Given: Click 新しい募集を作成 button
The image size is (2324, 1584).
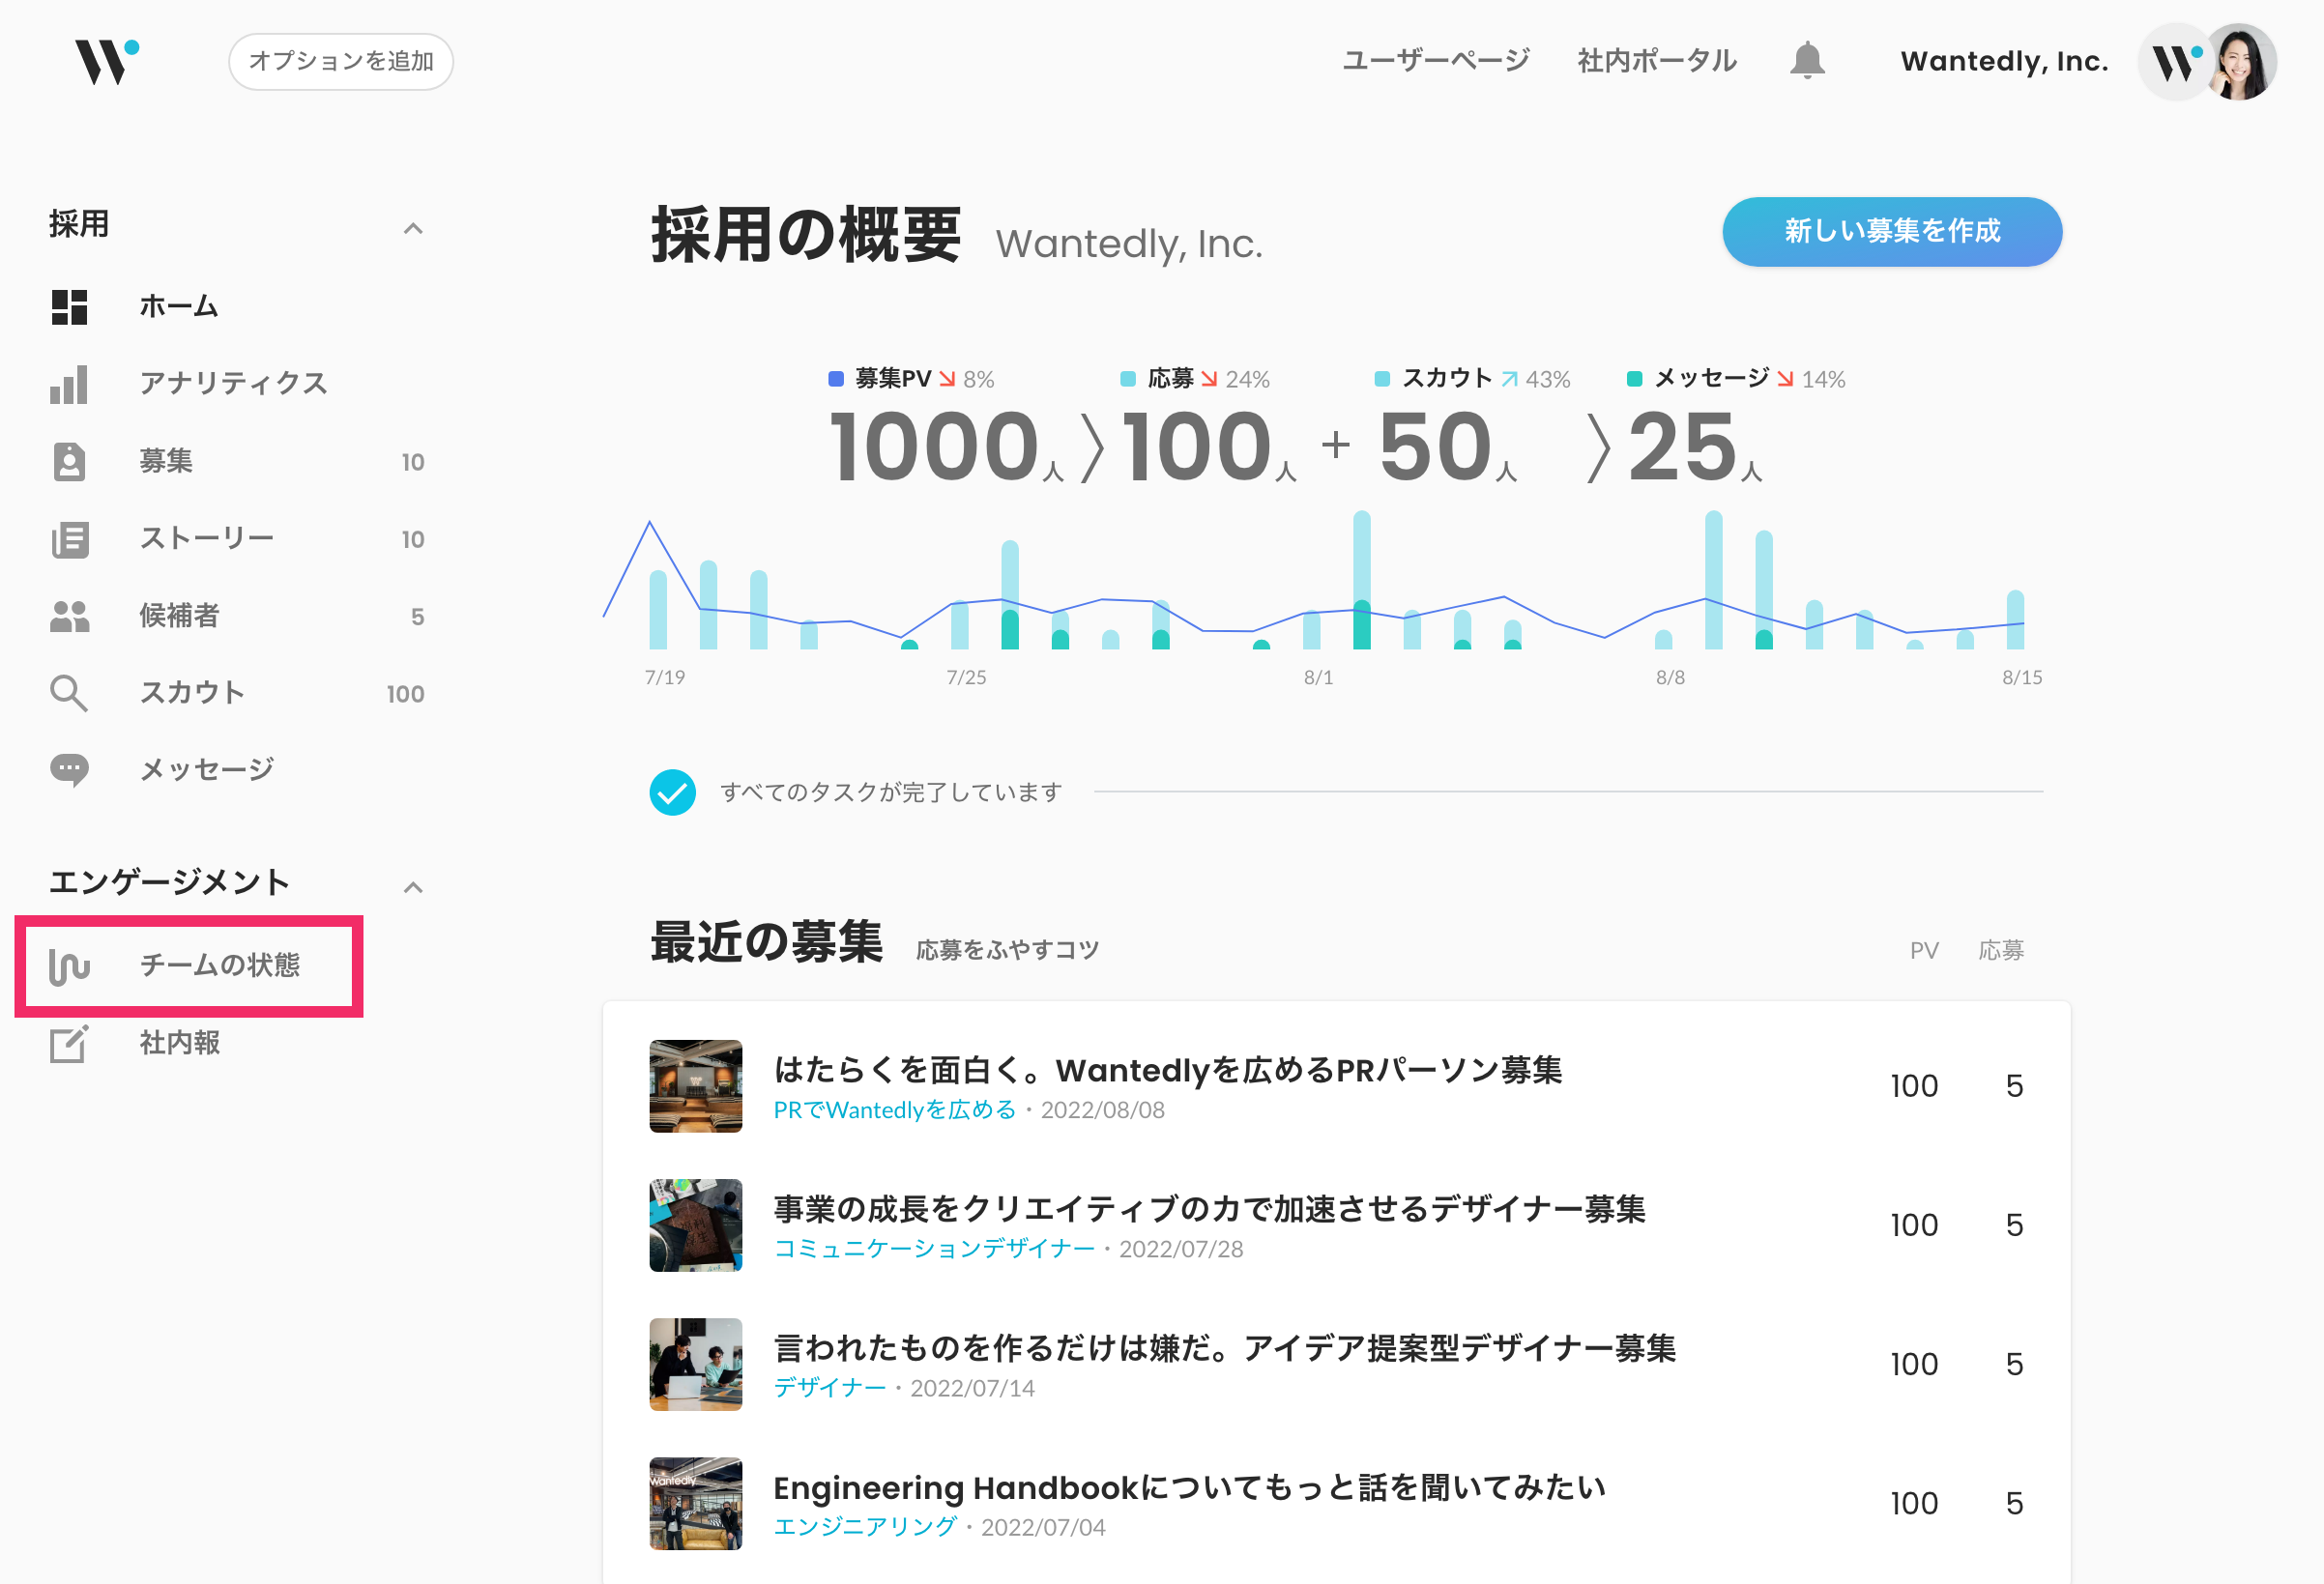Looking at the screenshot, I should coord(1892,231).
